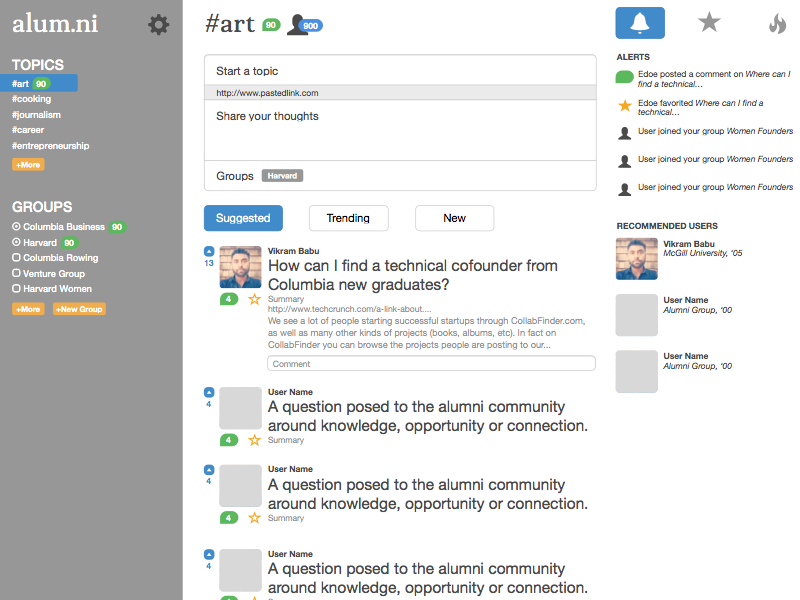Viewport: 800px width, 600px height.
Task: Open the #cooking topic
Action: pos(32,99)
